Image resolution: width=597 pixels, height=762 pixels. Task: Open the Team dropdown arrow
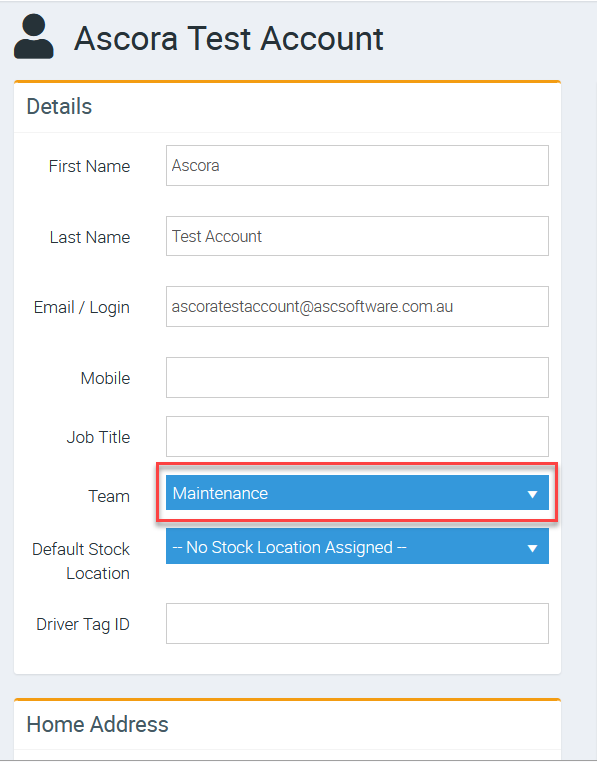pos(532,494)
